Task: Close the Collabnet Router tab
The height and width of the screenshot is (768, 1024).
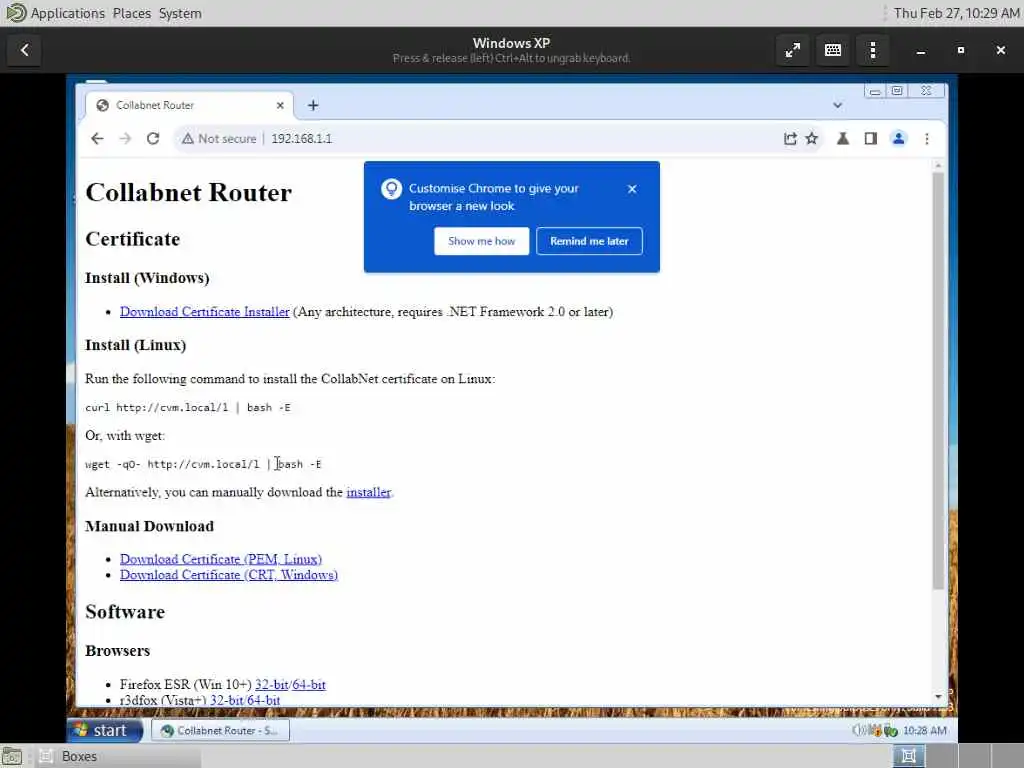Action: point(280,105)
